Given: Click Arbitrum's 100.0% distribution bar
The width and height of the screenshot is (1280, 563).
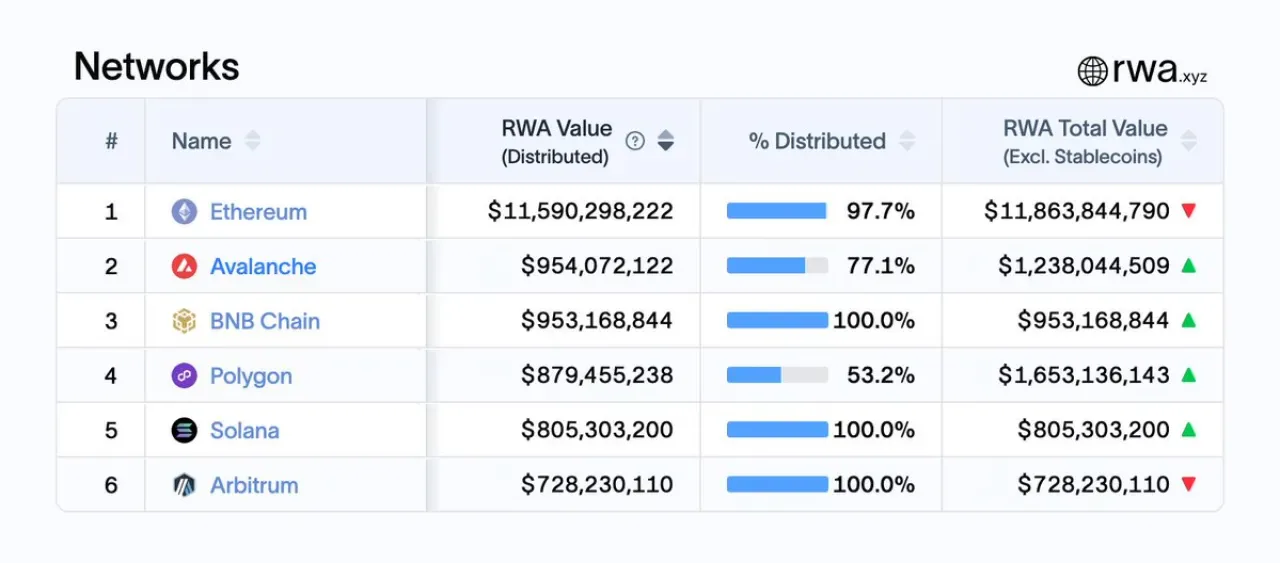Looking at the screenshot, I should tap(777, 484).
